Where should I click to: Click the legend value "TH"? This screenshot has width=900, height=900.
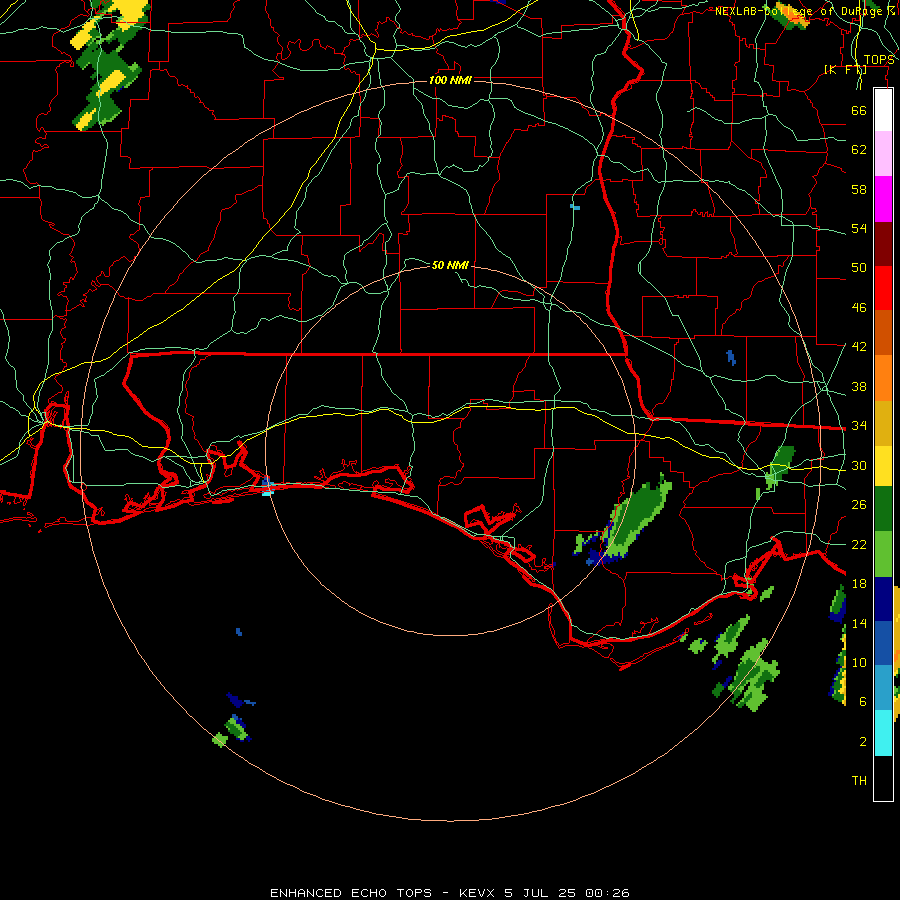click(x=859, y=781)
